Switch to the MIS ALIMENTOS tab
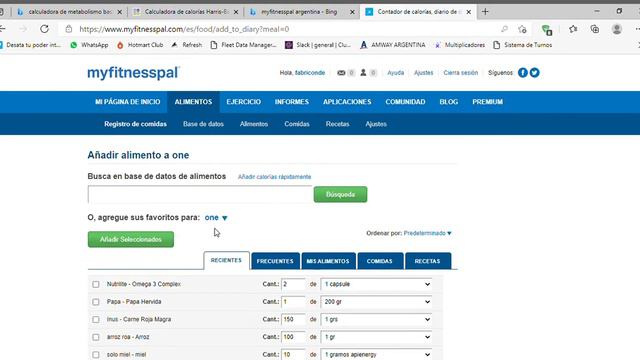Image resolution: width=640 pixels, height=360 pixels. coord(328,261)
